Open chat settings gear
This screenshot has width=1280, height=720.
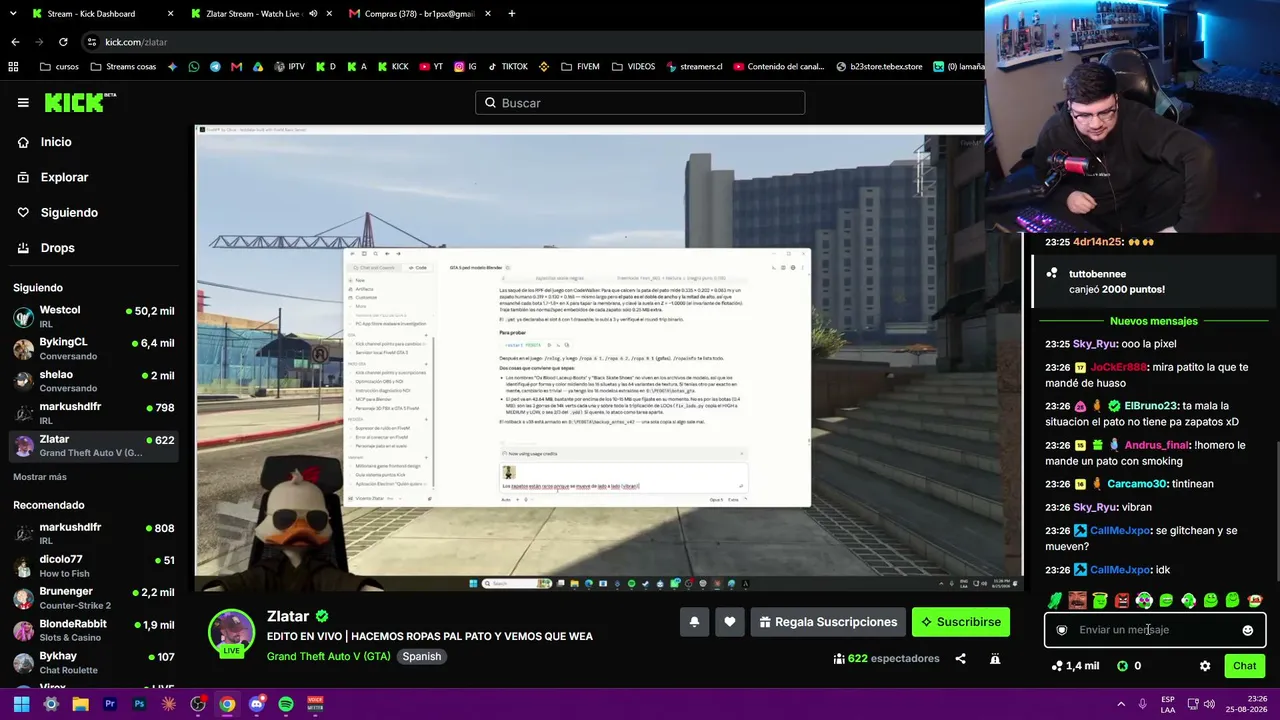1205,666
